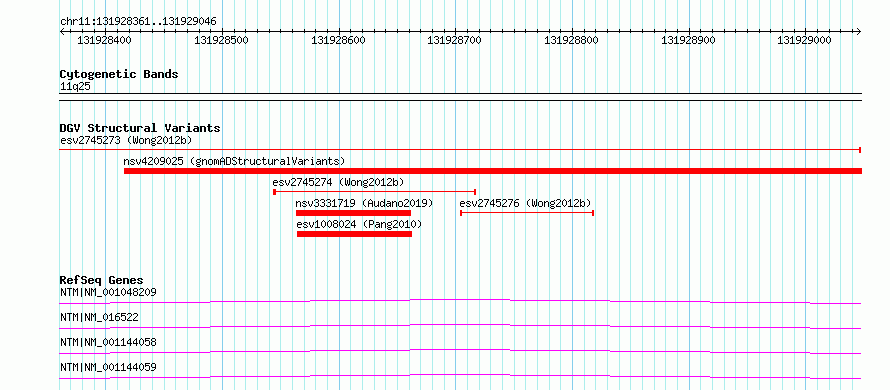Click the 131928800 ruler position
890x390 pixels.
[572, 40]
